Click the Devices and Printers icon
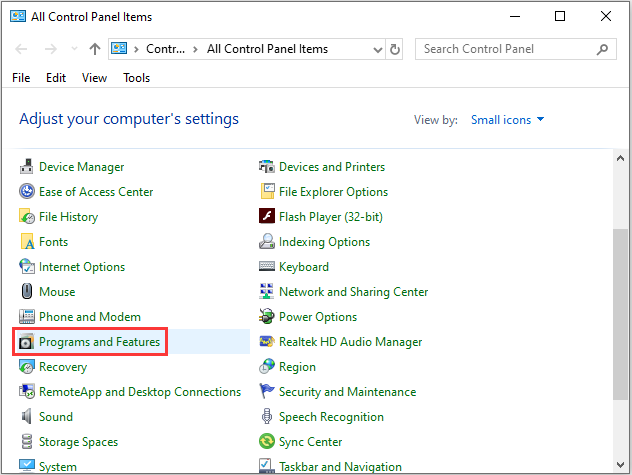632x475 pixels. [266, 167]
